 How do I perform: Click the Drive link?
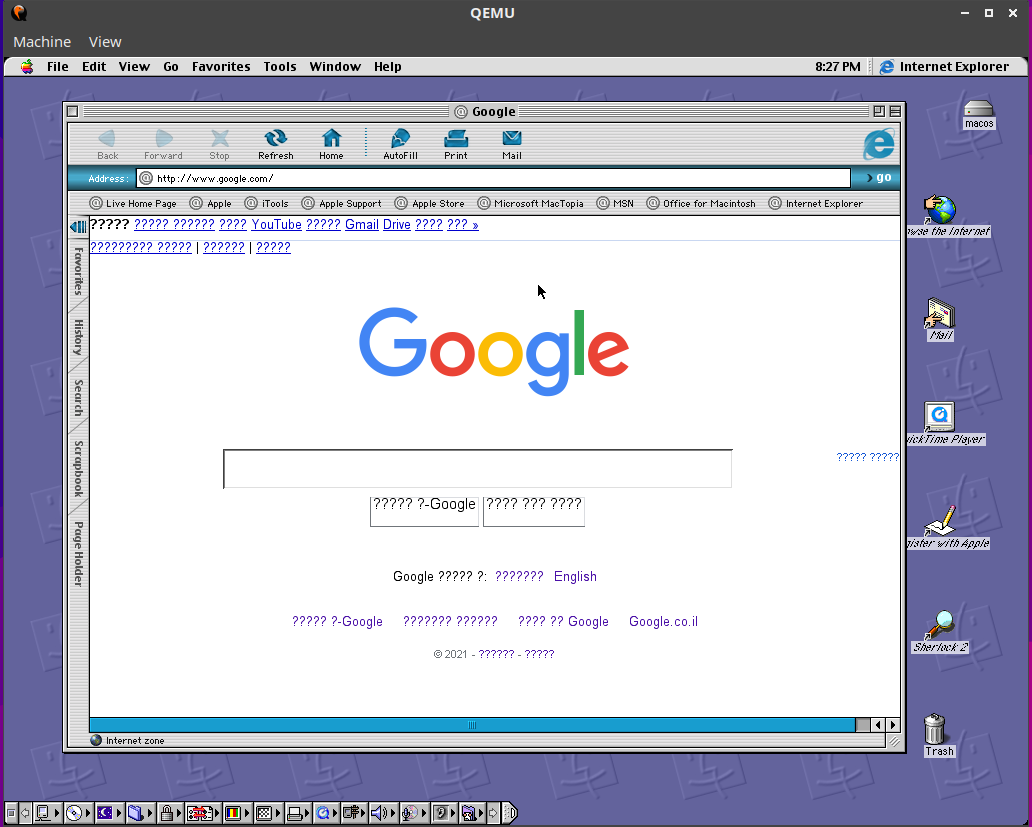[x=397, y=224]
